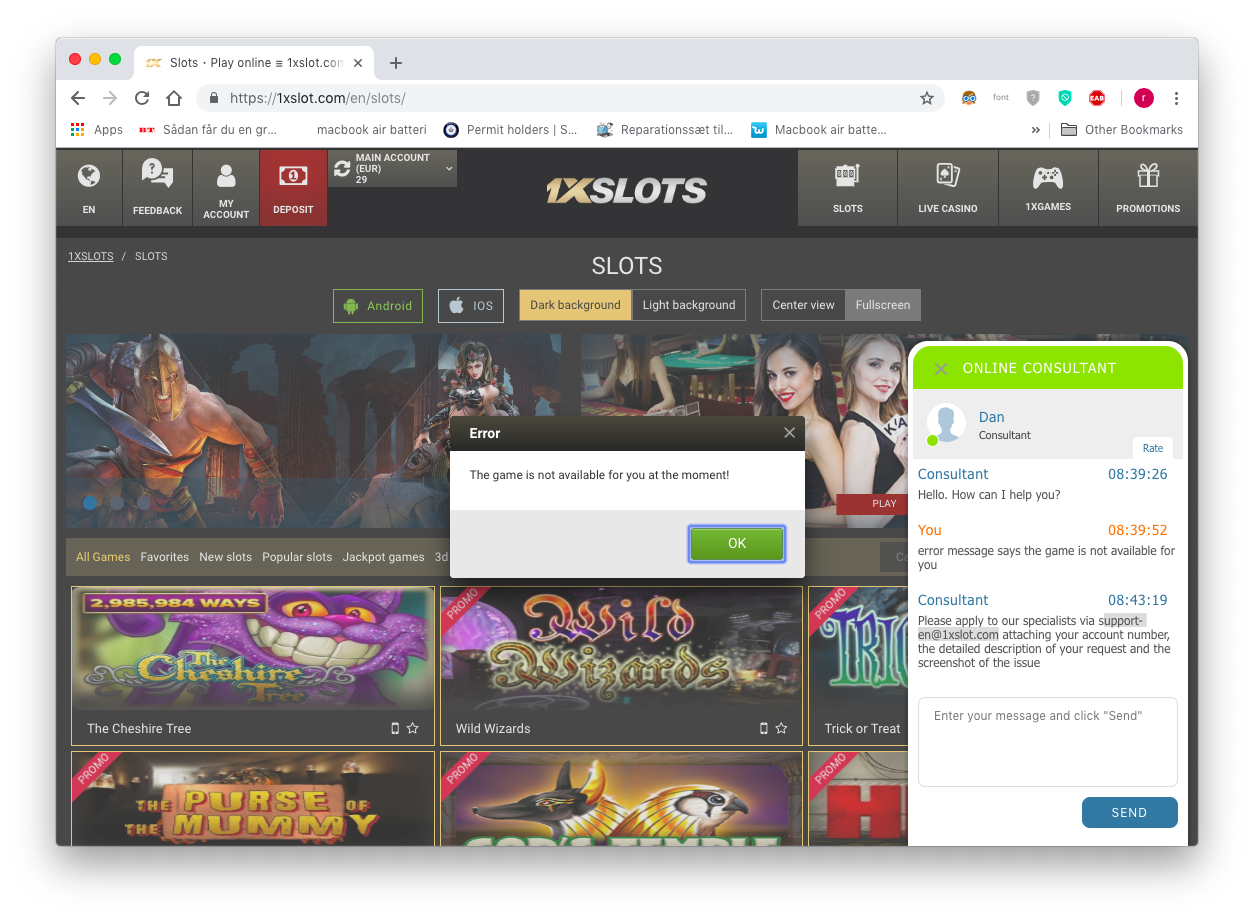Show hidden bookmarks chevron
Viewport: 1254px width, 920px height.
[1036, 129]
